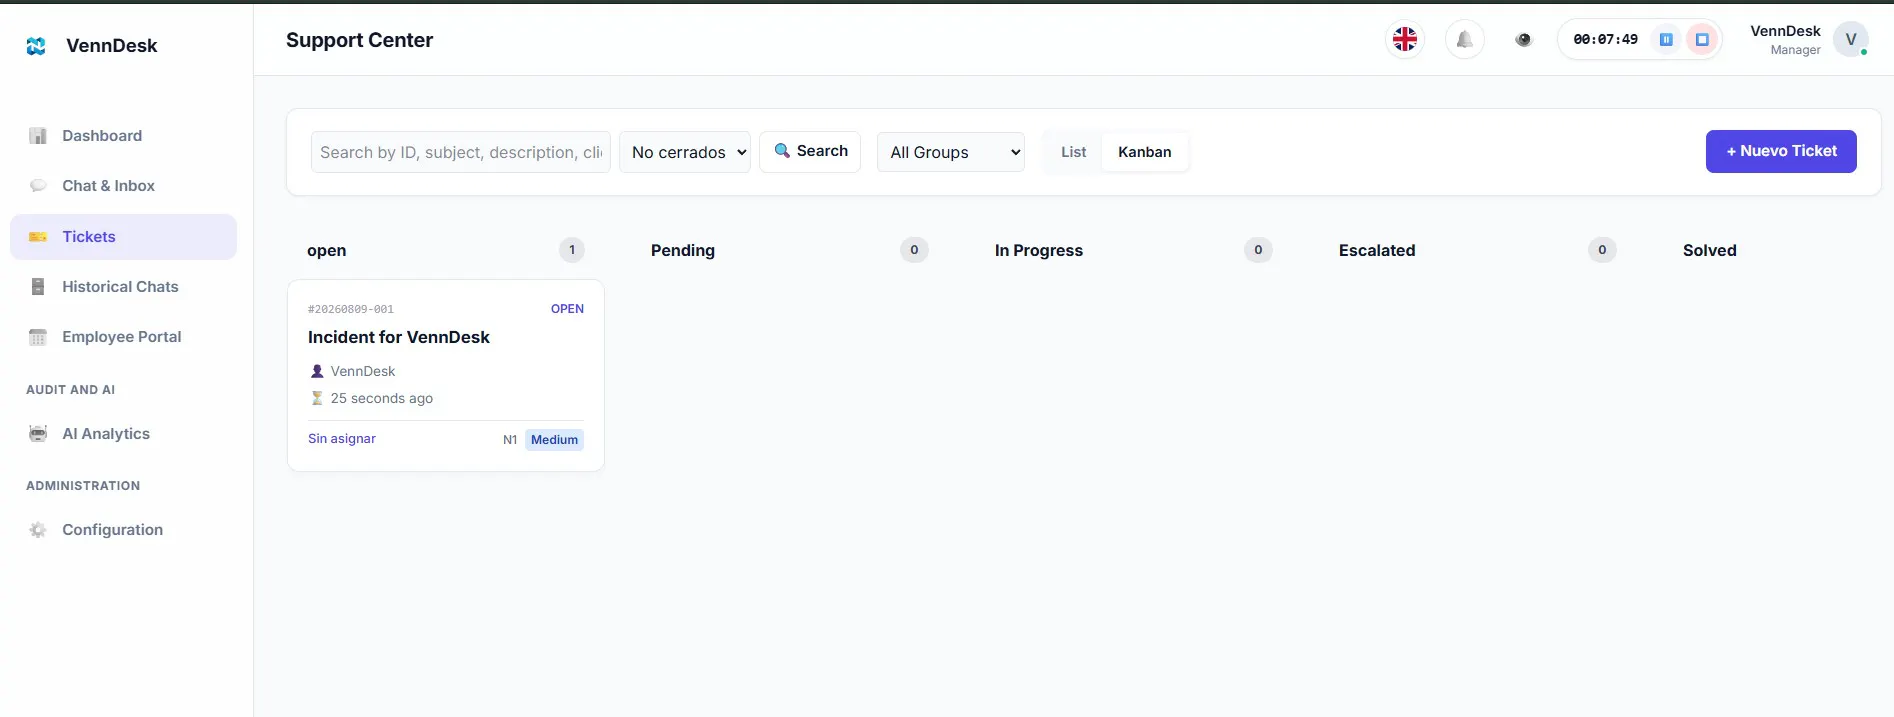Click the Chat & Inbox speech bubble icon

tap(38, 186)
